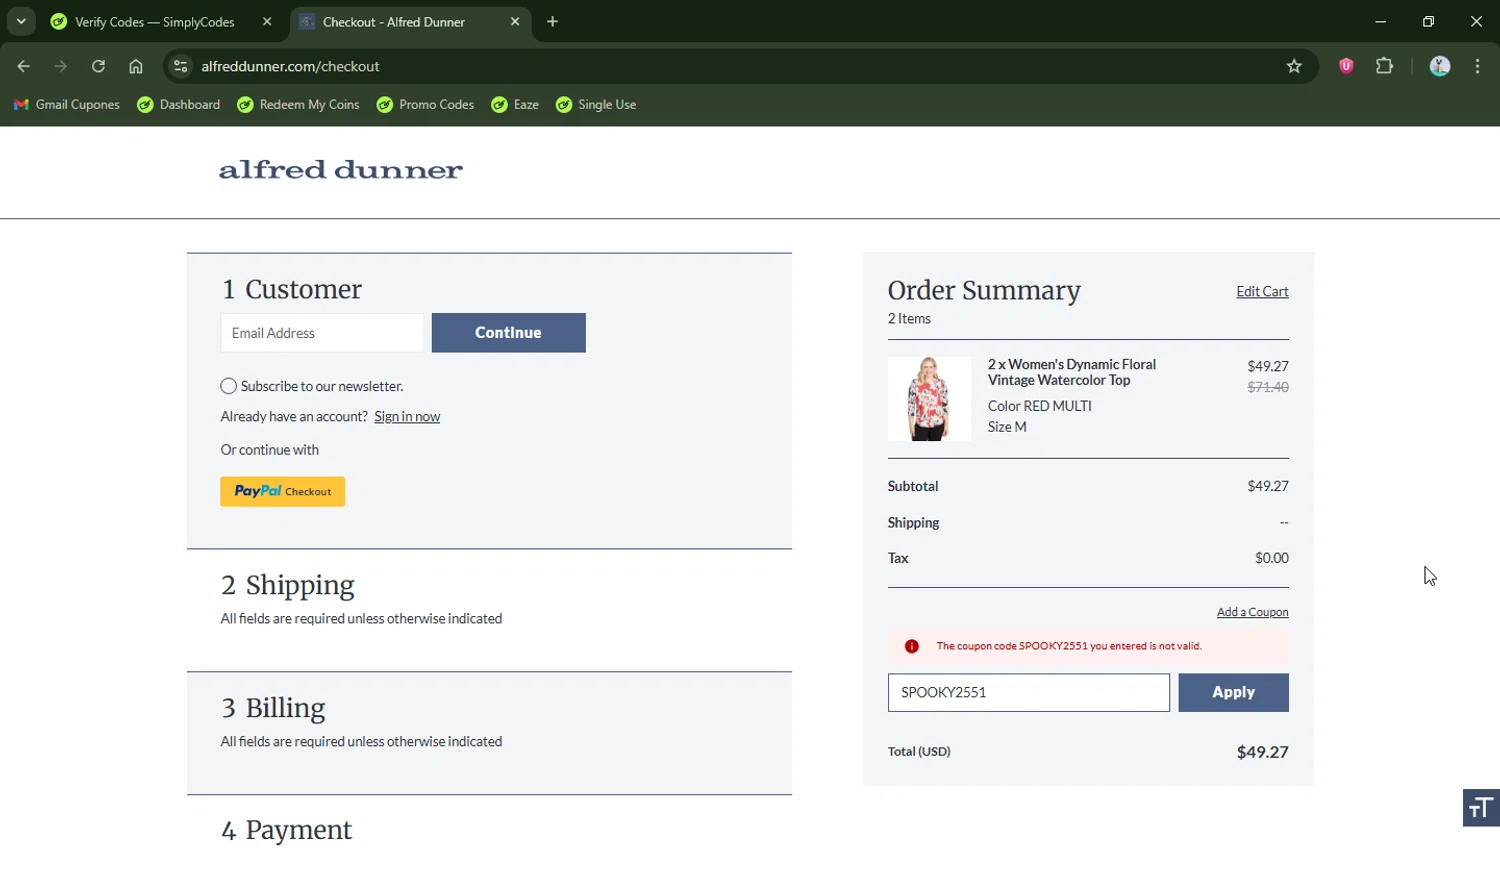Open the Promo Codes bookmark
This screenshot has width=1500, height=896.
426,105
